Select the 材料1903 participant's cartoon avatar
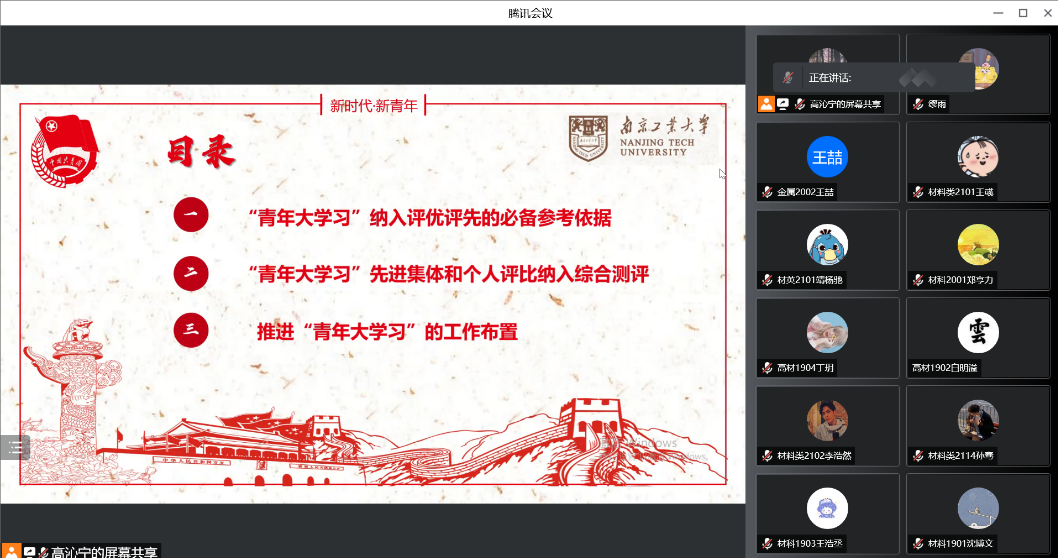Screen dimensions: 1058x558 (x=827, y=508)
